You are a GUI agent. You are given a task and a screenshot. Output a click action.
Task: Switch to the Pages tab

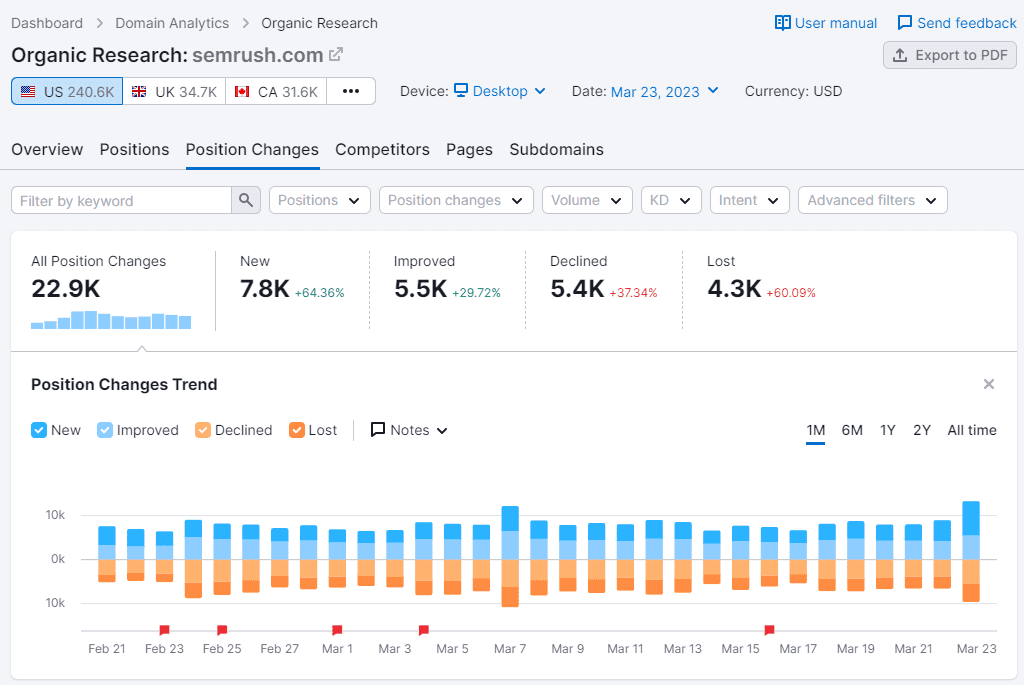tap(469, 150)
